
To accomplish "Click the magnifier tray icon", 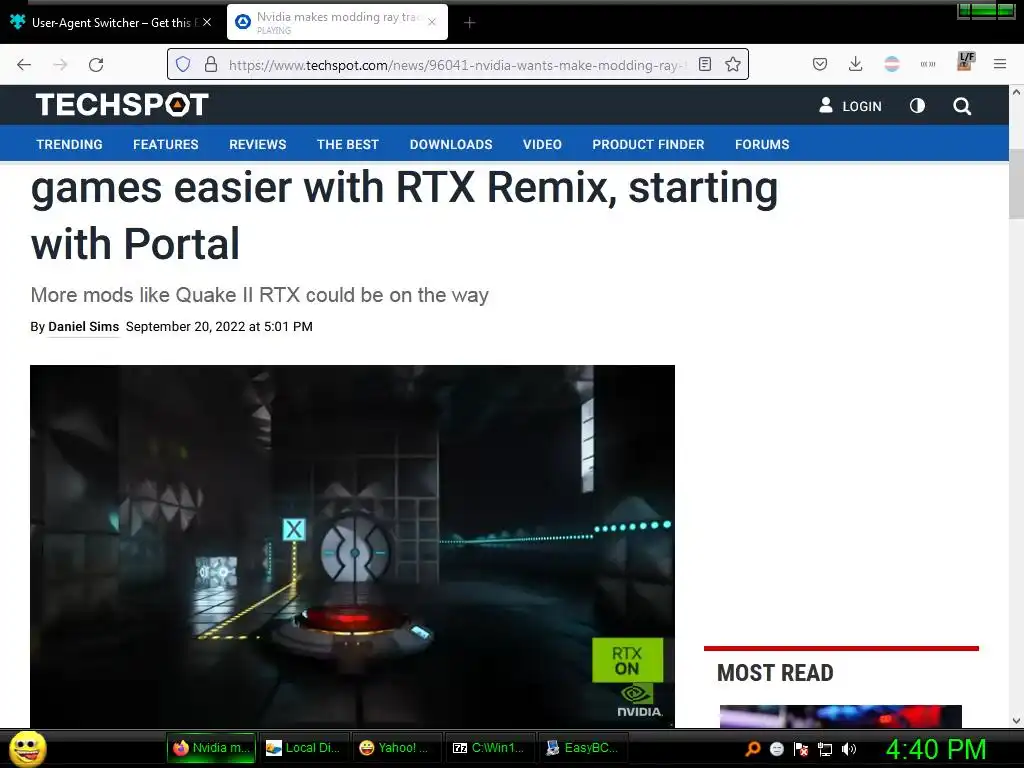I will 753,749.
